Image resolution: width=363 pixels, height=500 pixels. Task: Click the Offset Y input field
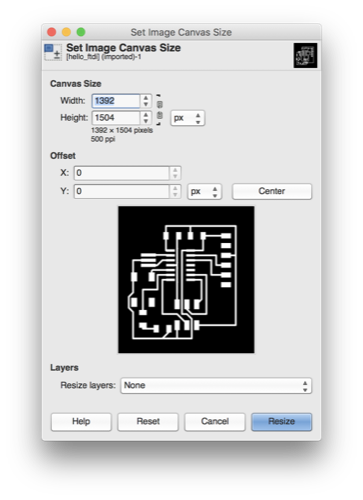(122, 191)
